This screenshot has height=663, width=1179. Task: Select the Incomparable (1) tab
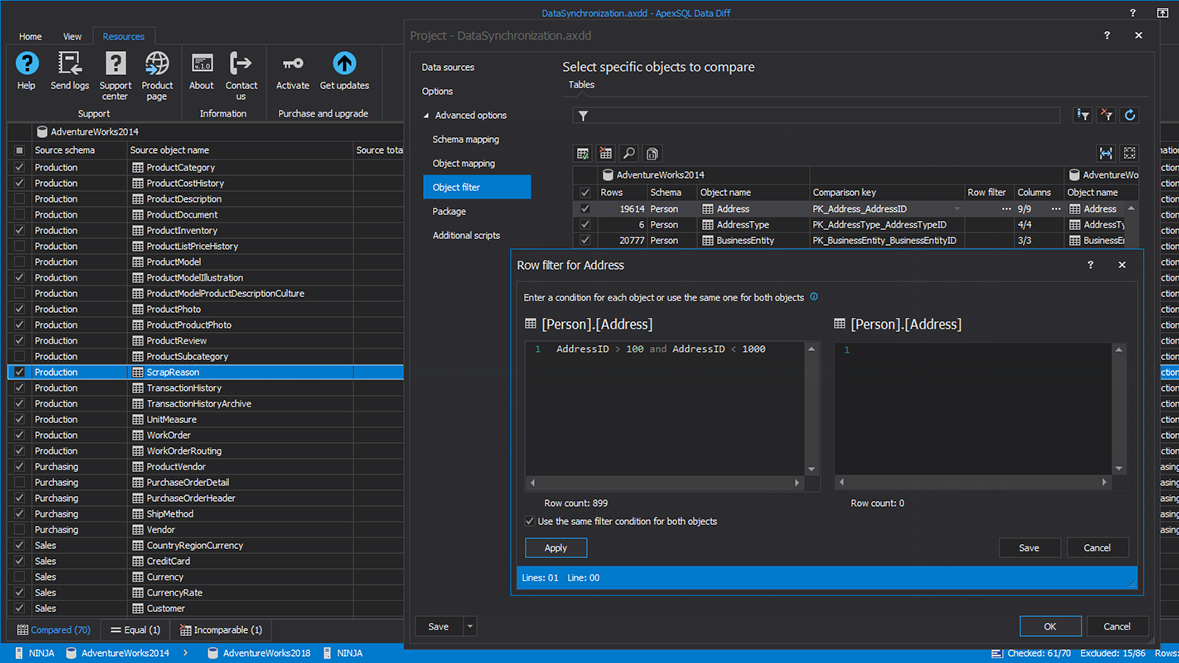pos(221,630)
